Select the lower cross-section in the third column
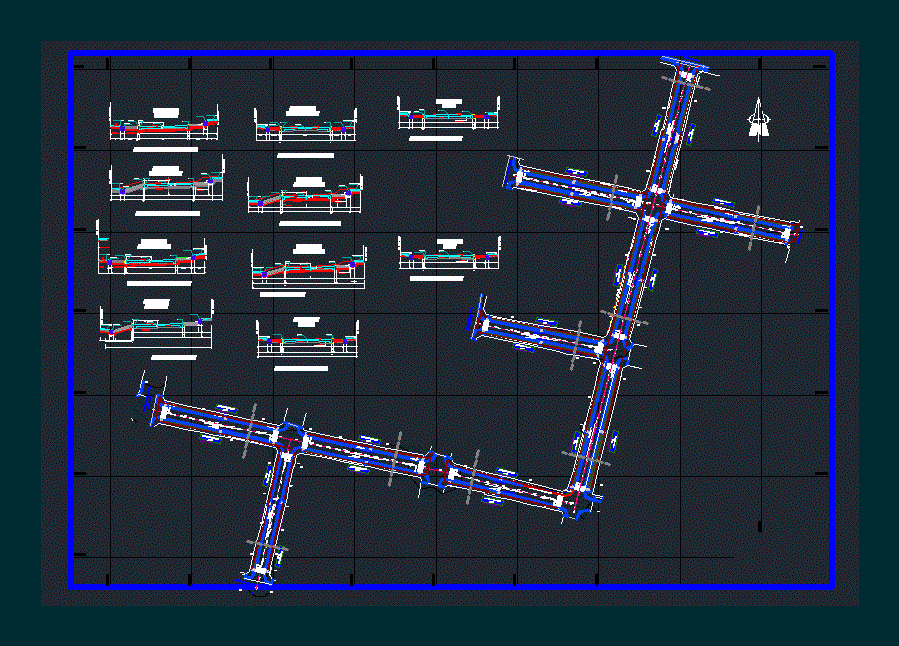 449,256
